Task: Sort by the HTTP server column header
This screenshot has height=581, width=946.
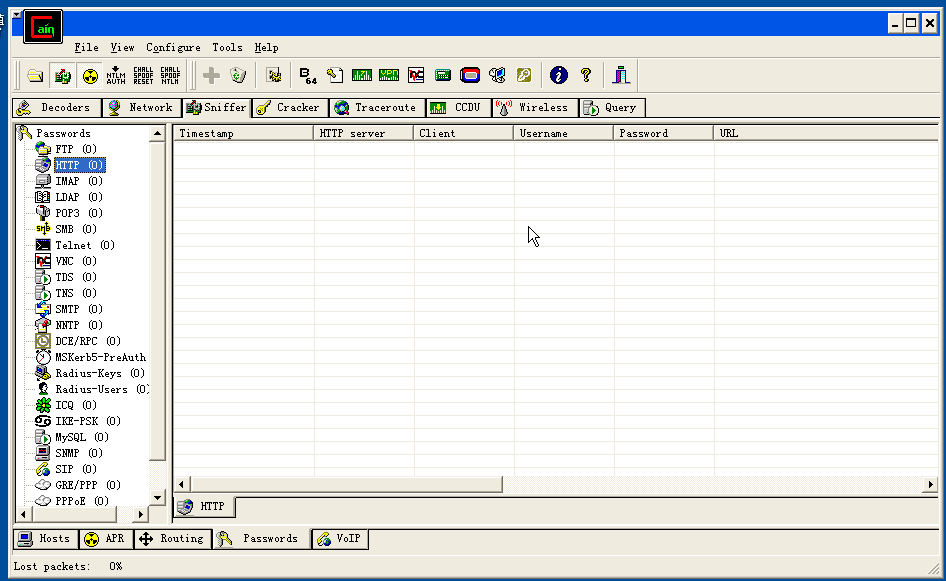Action: pos(364,133)
